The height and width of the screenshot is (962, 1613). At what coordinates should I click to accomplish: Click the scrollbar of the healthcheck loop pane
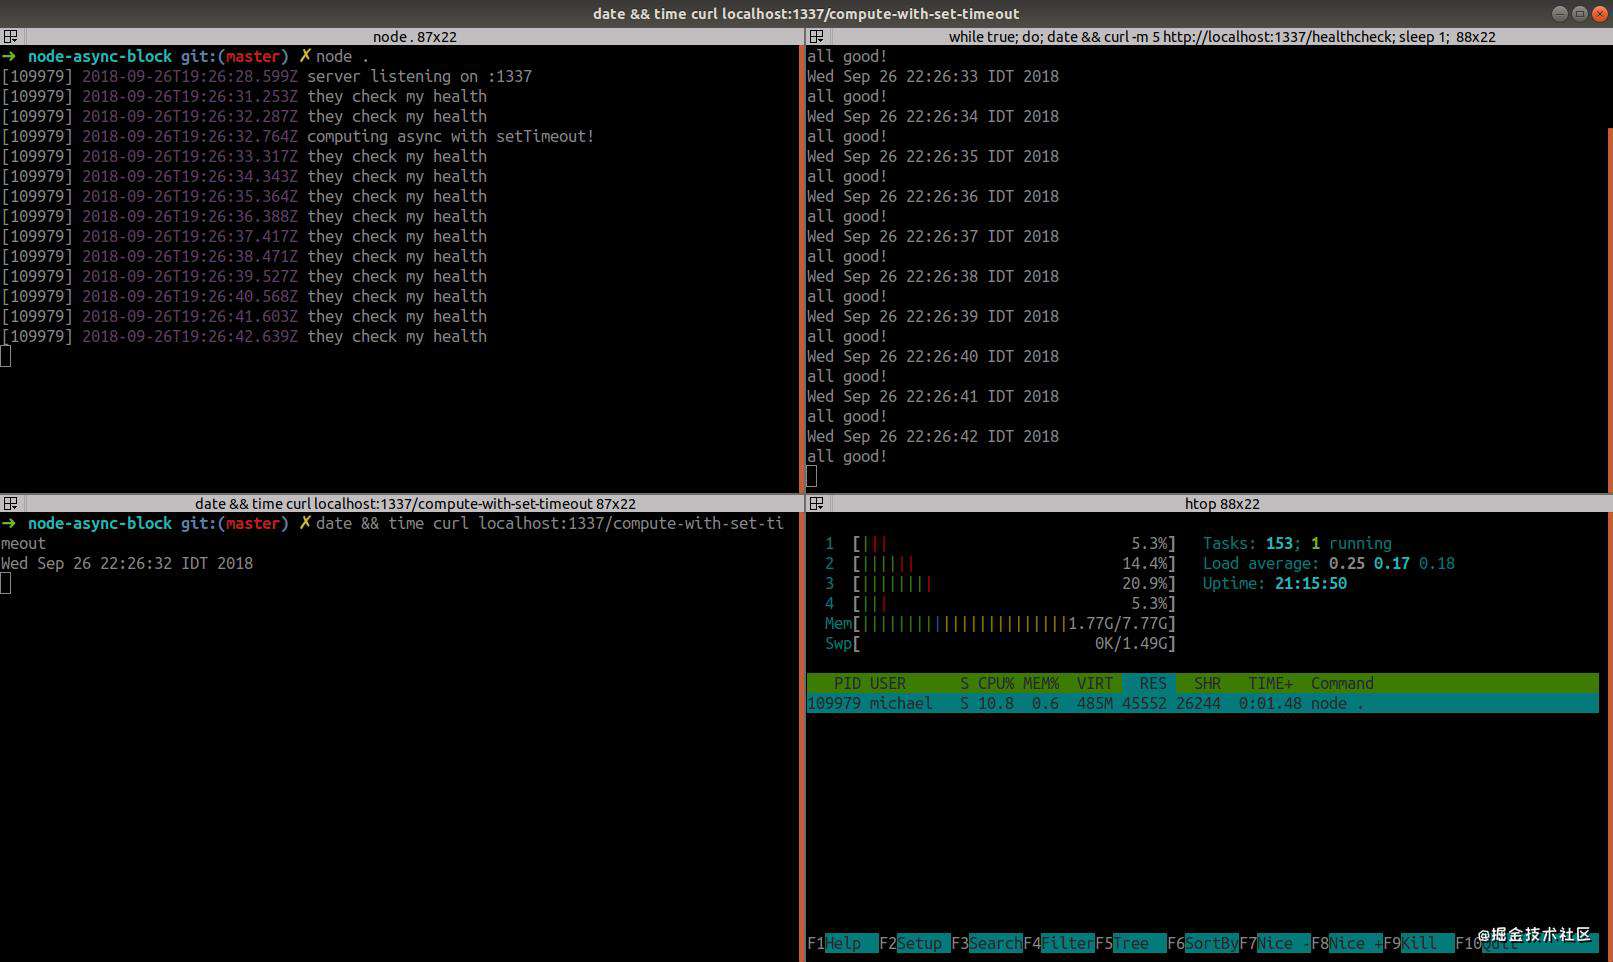(x=1609, y=310)
